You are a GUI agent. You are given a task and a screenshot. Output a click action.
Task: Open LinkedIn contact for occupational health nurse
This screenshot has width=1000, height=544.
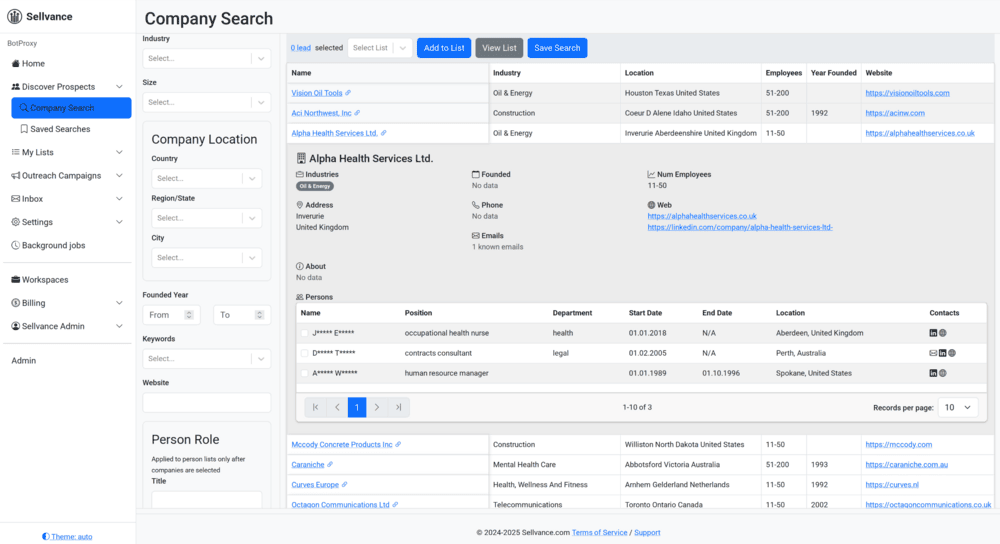933,333
